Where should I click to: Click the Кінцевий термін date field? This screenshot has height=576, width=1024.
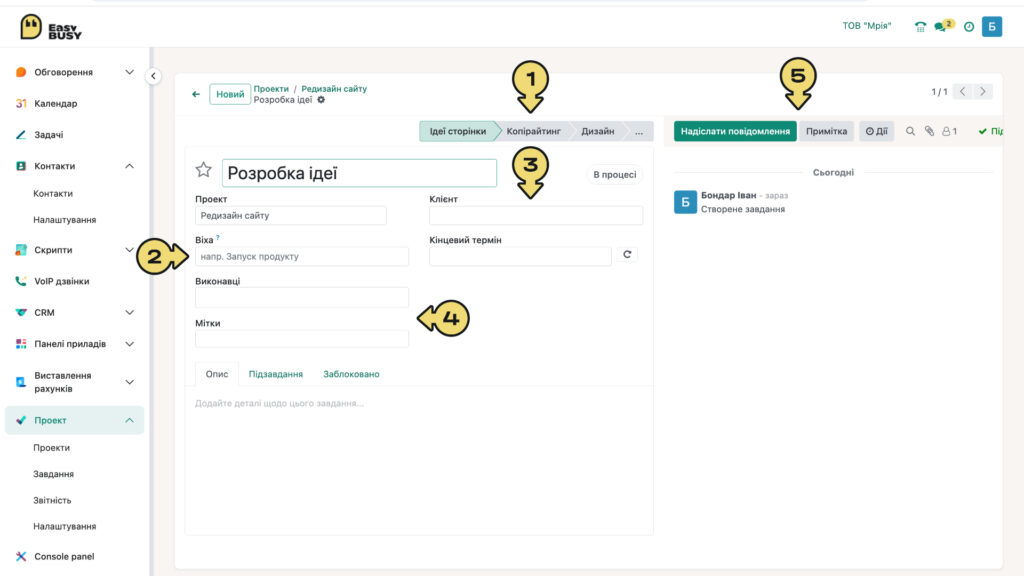pyautogui.click(x=520, y=257)
